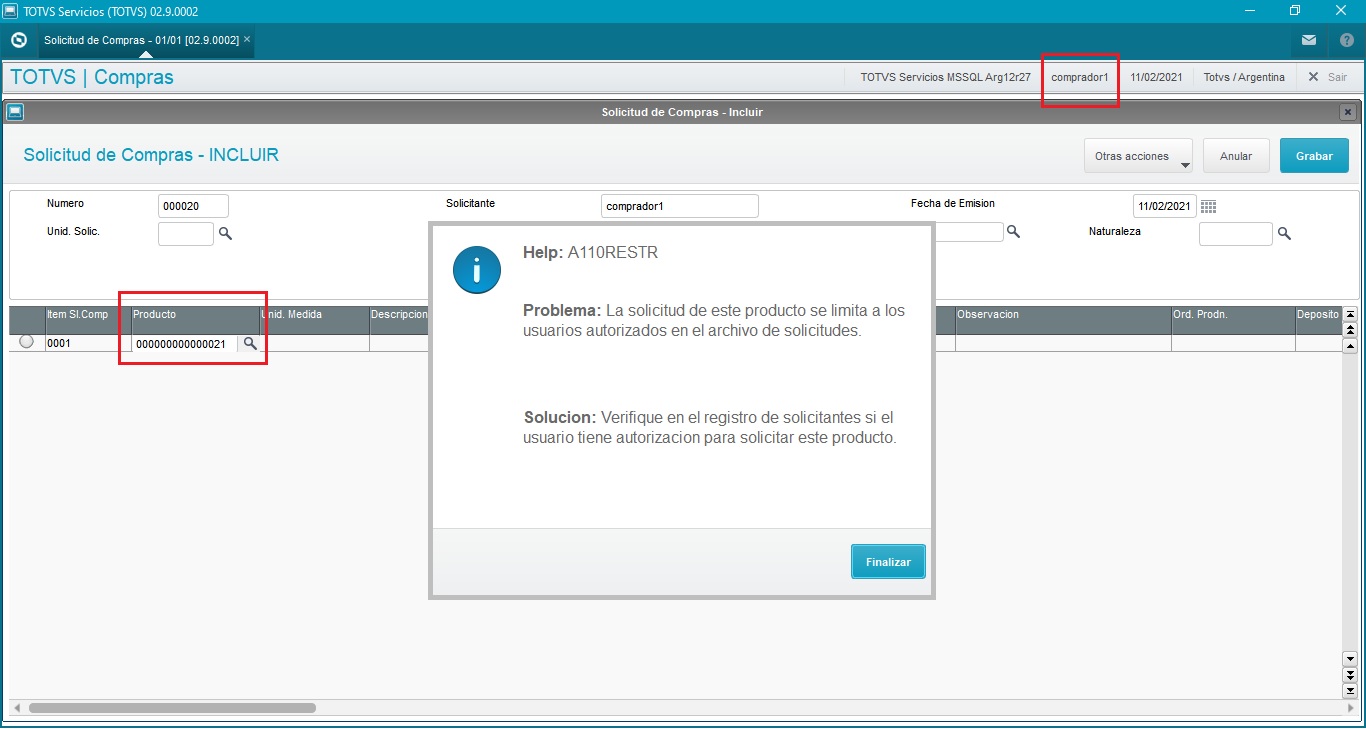Click the date 11/02/2021 in header

(x=1157, y=77)
